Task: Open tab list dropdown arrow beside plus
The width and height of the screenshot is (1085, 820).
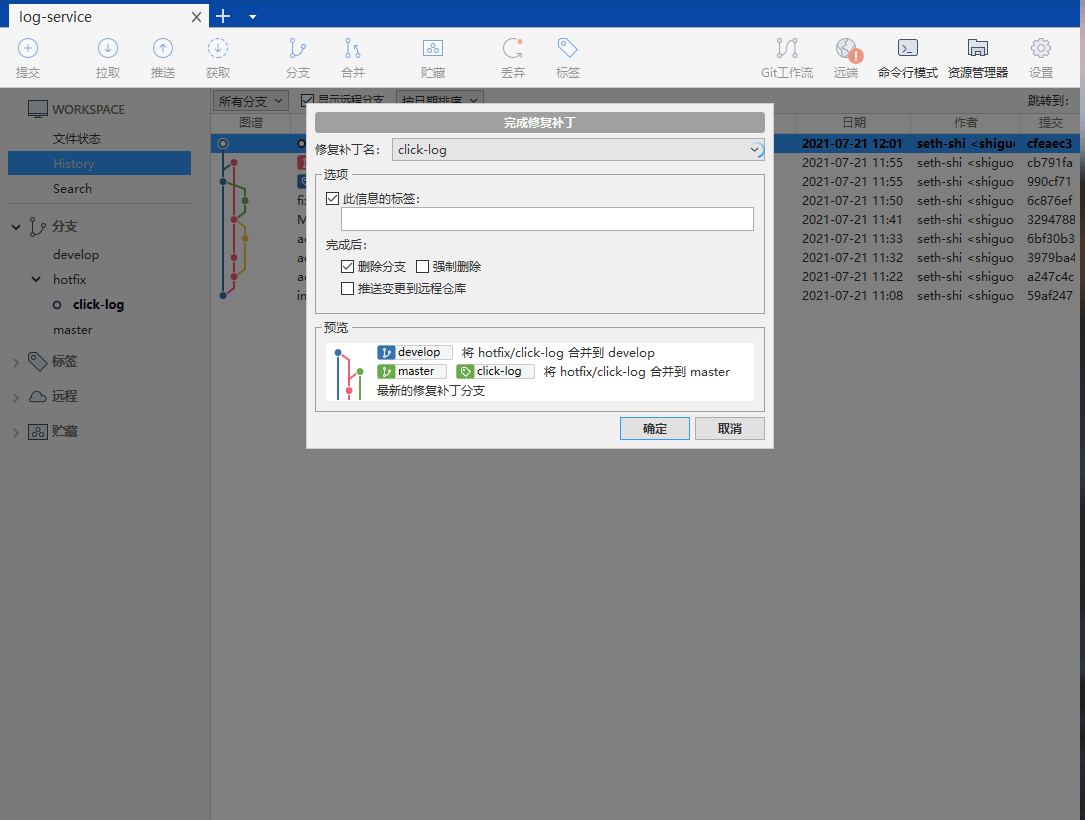Action: click(x=253, y=17)
